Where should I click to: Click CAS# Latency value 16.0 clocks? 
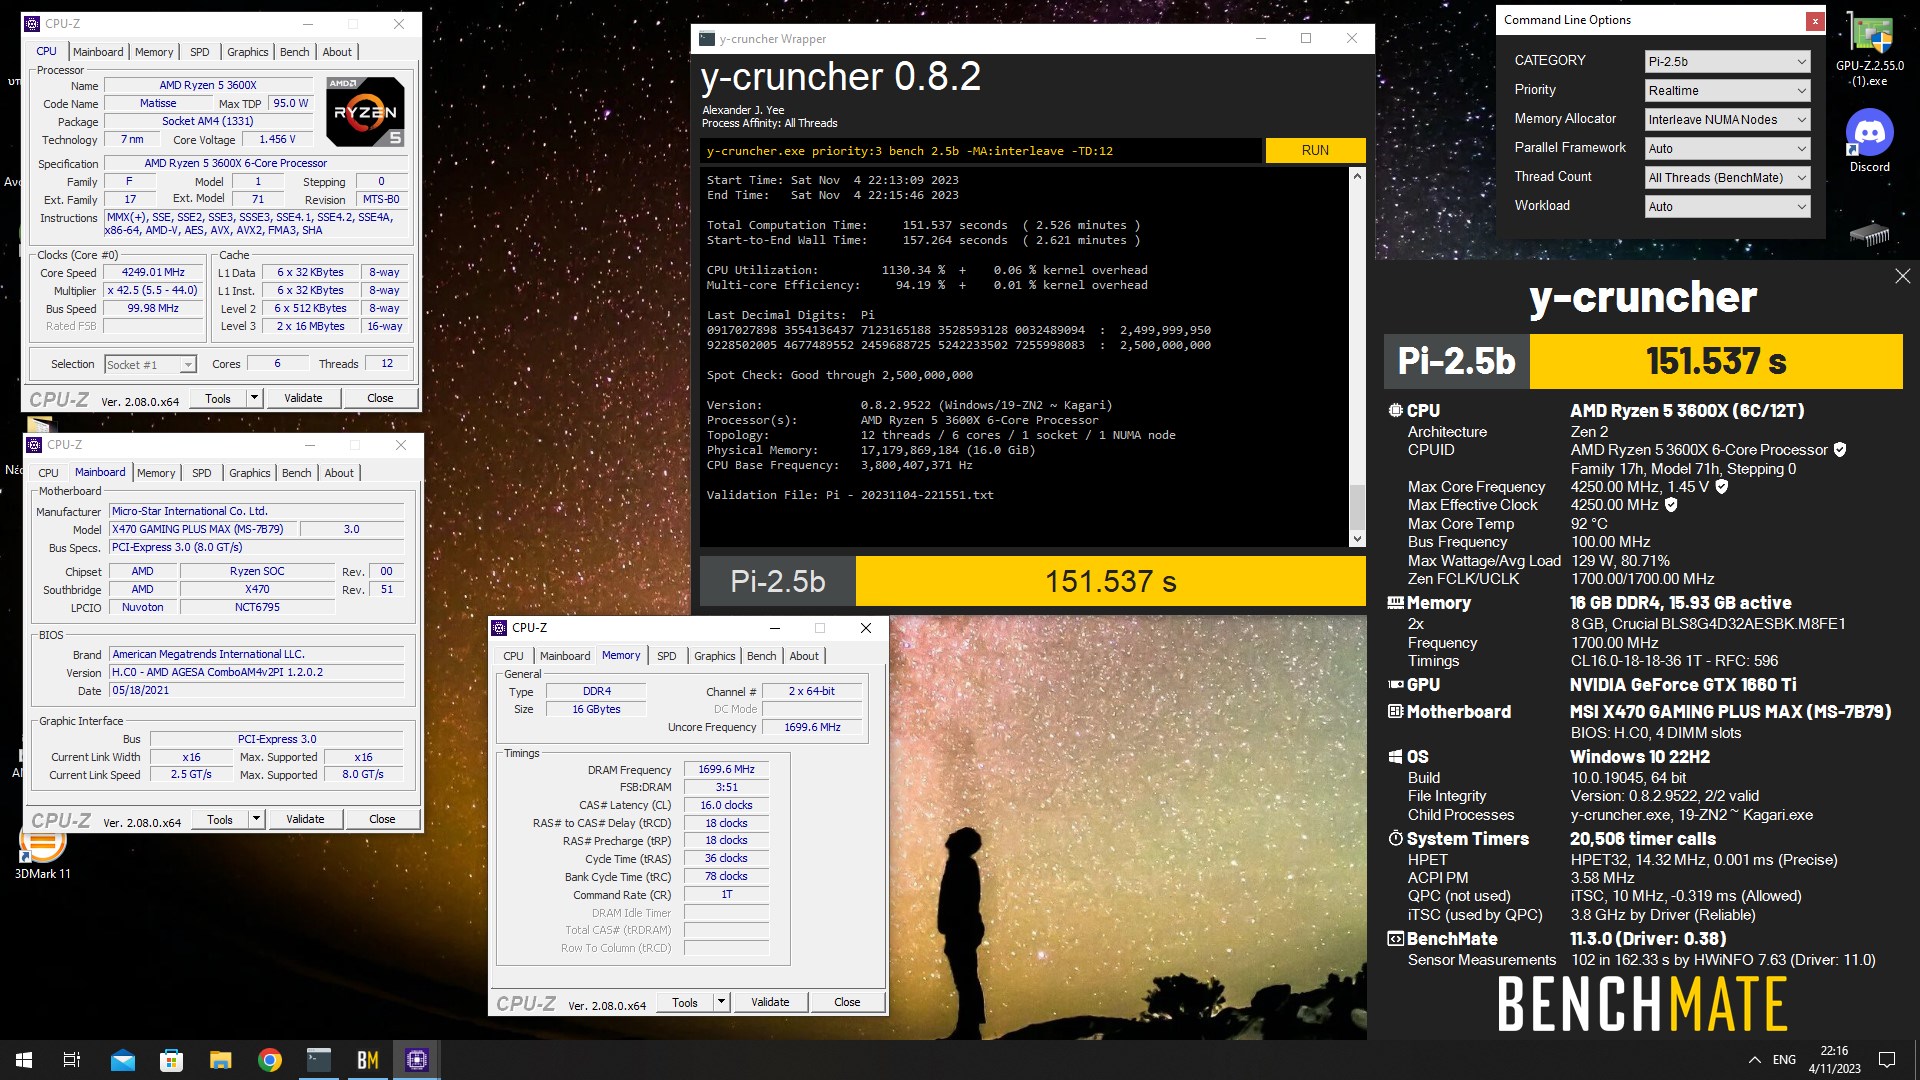(x=726, y=806)
